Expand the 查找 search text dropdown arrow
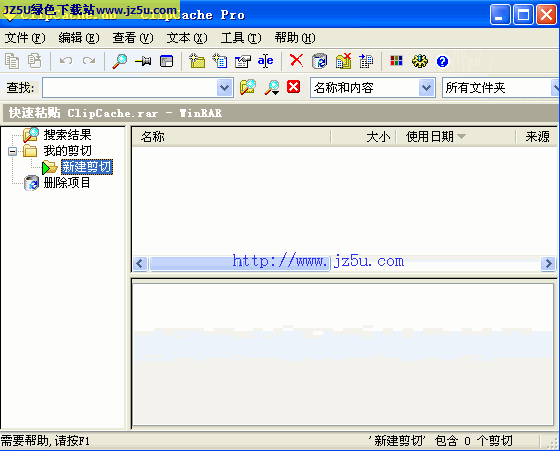This screenshot has height=451, width=560. pos(225,87)
